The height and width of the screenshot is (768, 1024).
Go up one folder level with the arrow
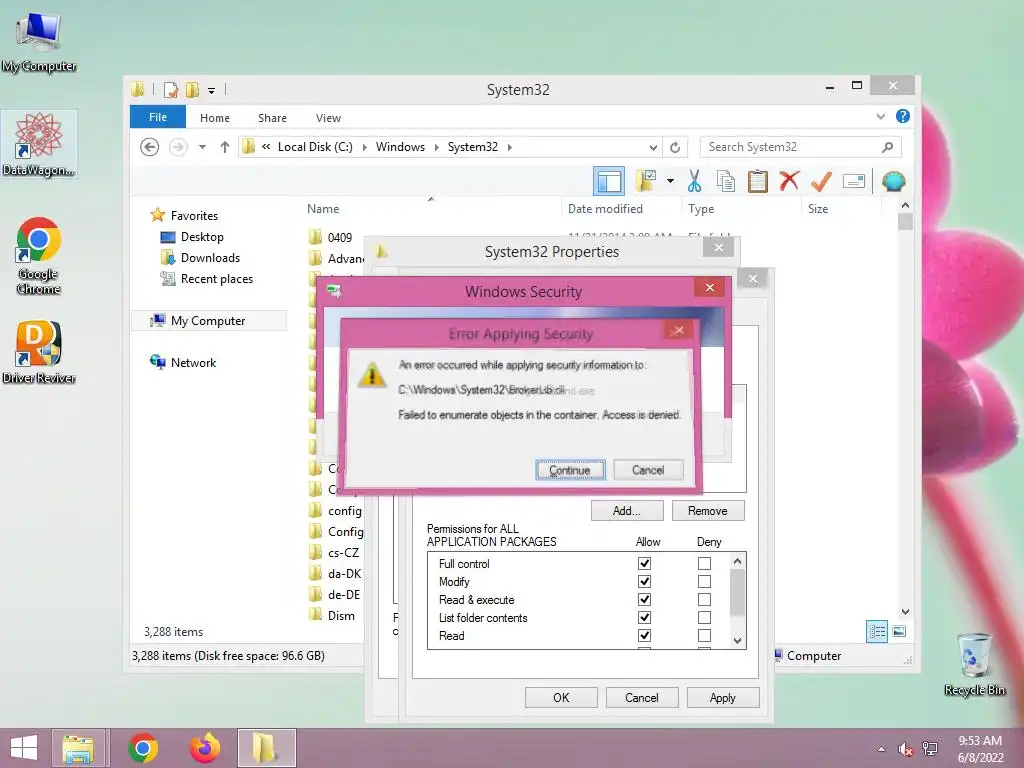[225, 147]
